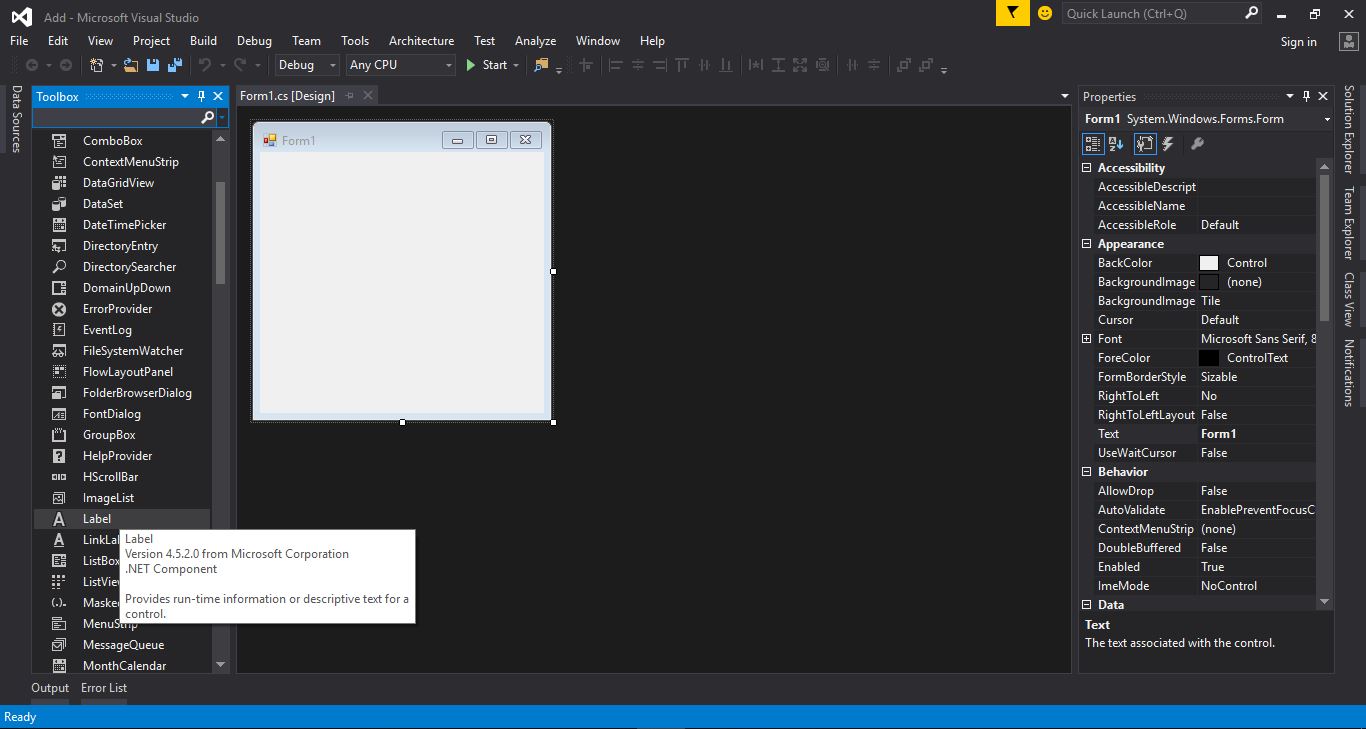Screen dimensions: 1366x729
Task: Select the Label control in Toolbox
Action: tap(97, 519)
